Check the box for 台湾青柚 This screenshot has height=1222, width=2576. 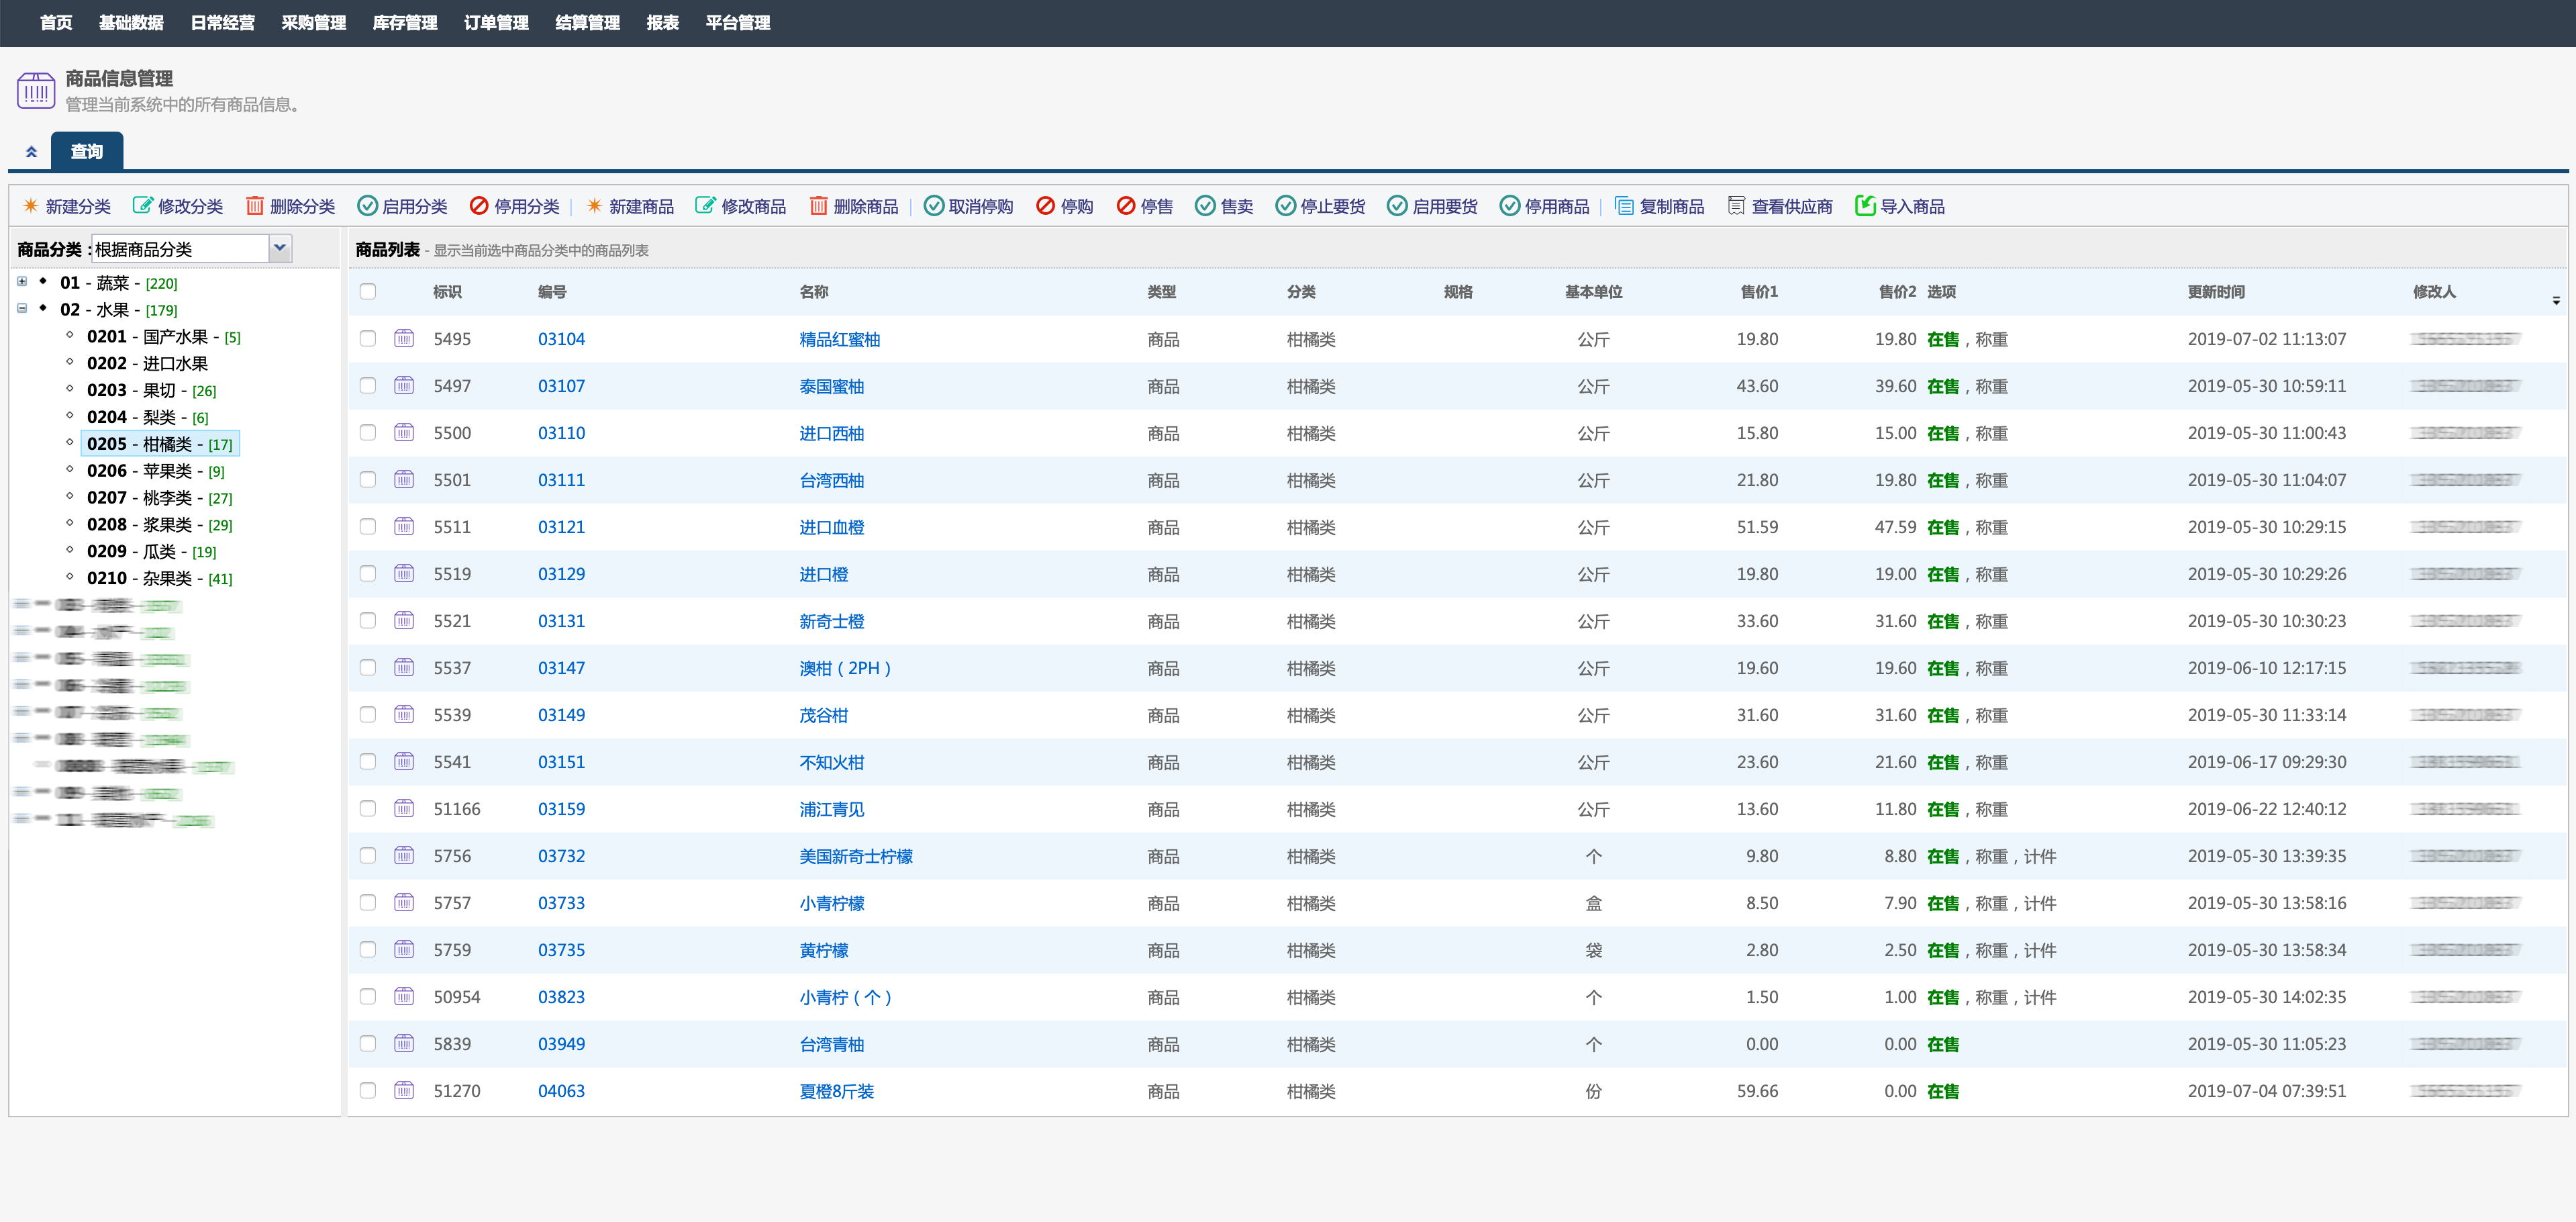point(368,1043)
